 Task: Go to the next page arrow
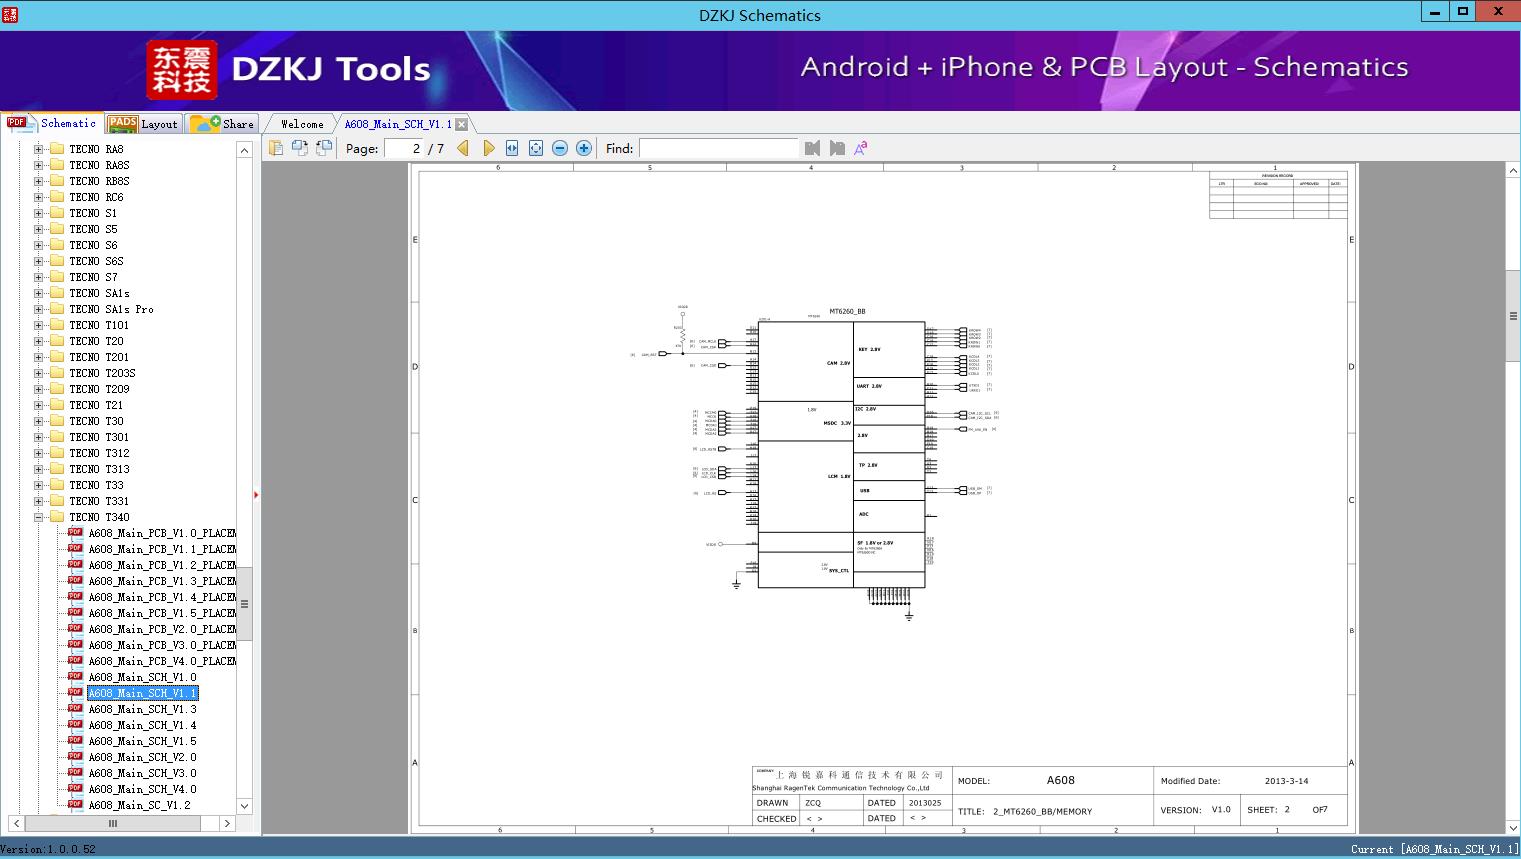(x=488, y=148)
